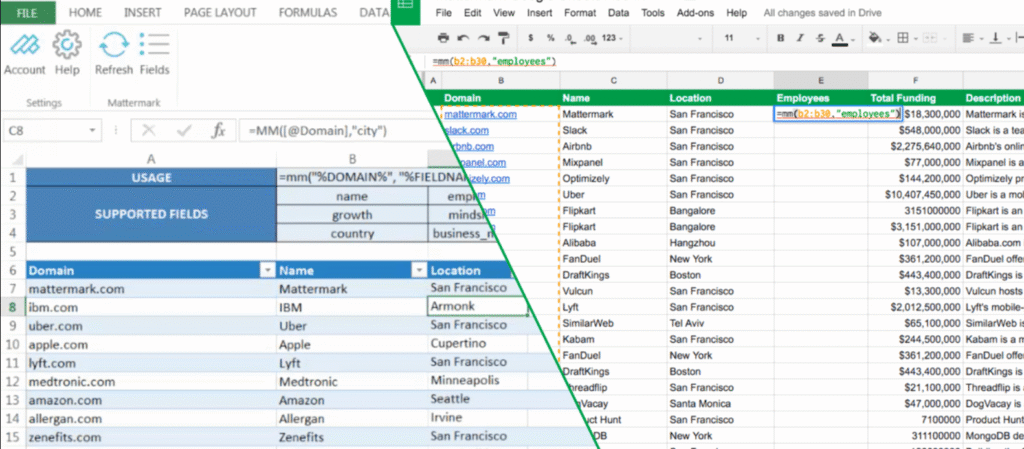The height and width of the screenshot is (449, 1024).
Task: Open the Name column filter dropdown in Excel
Action: coord(417,270)
